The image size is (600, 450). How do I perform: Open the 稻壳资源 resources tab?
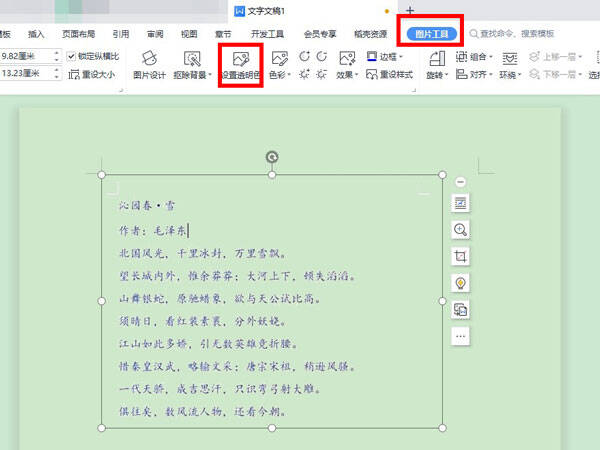click(370, 34)
